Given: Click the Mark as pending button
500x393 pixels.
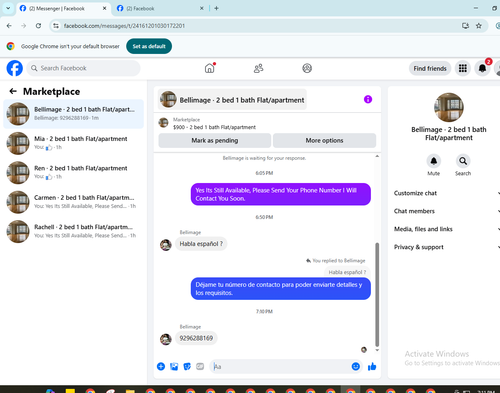Looking at the screenshot, I should (215, 140).
